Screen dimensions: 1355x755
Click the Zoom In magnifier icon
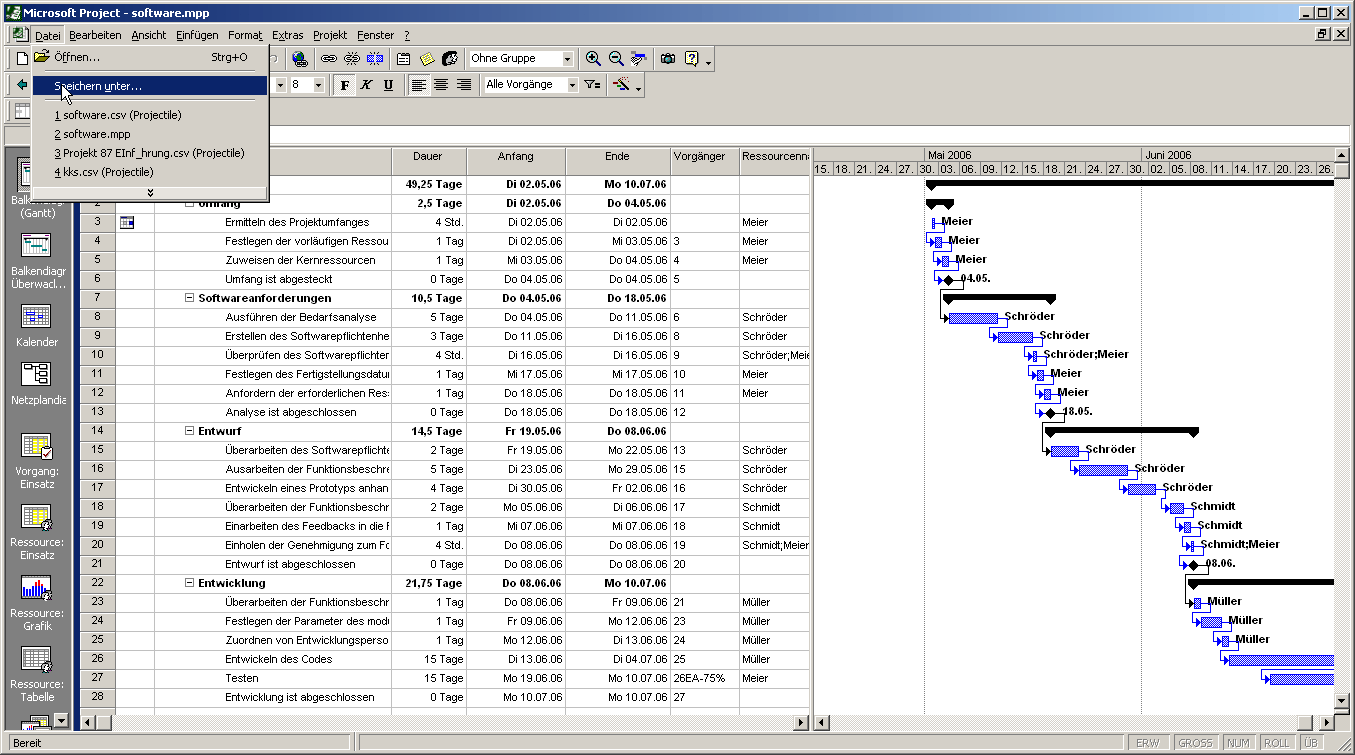[594, 59]
